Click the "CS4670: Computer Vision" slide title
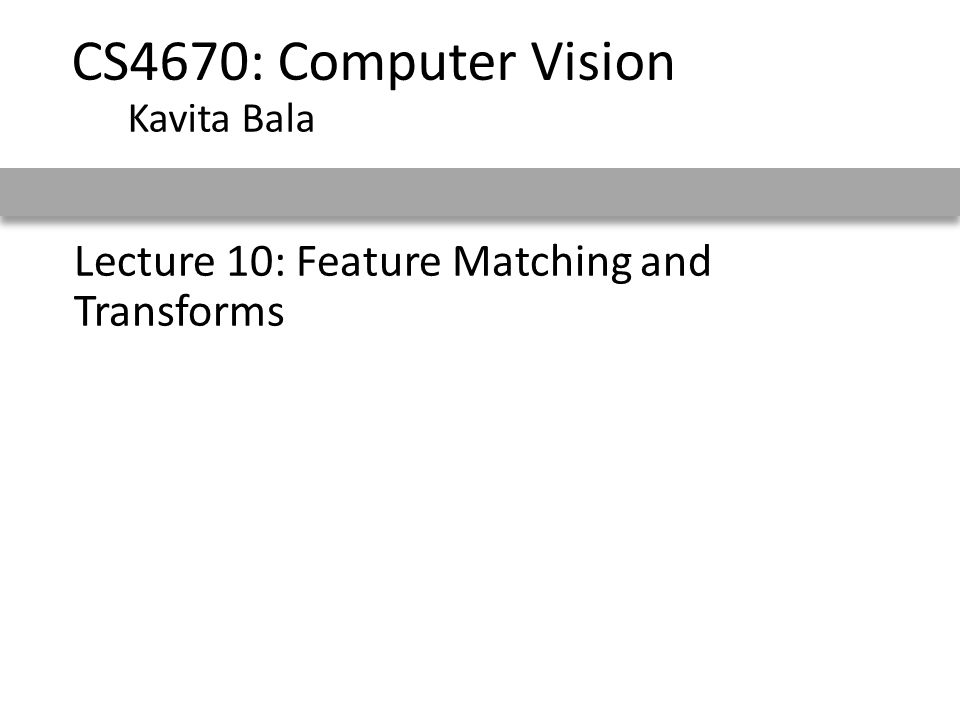 tap(373, 62)
